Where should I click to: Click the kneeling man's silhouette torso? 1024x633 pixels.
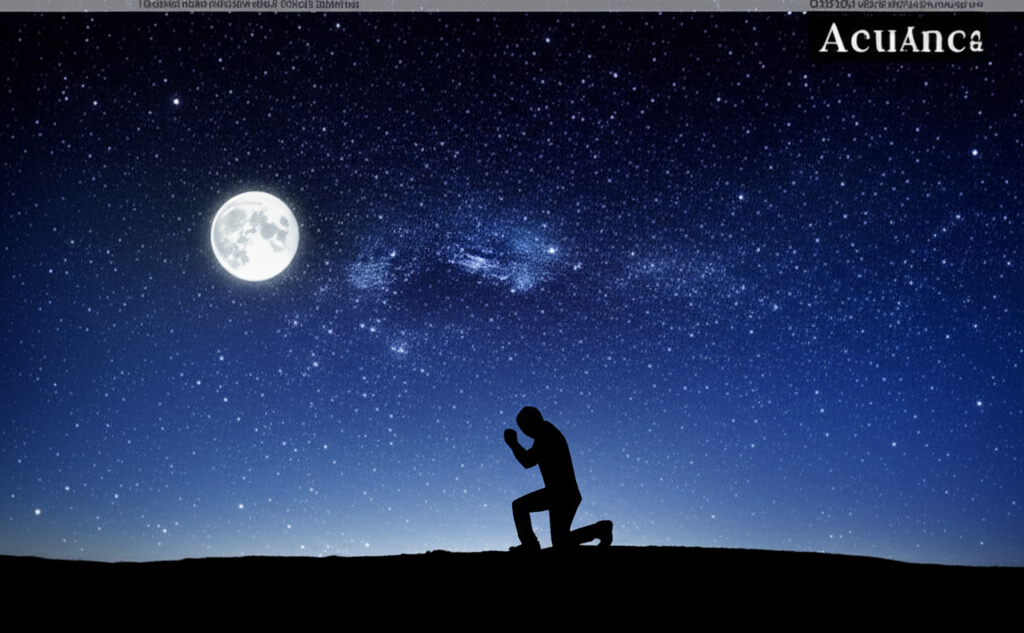555,460
